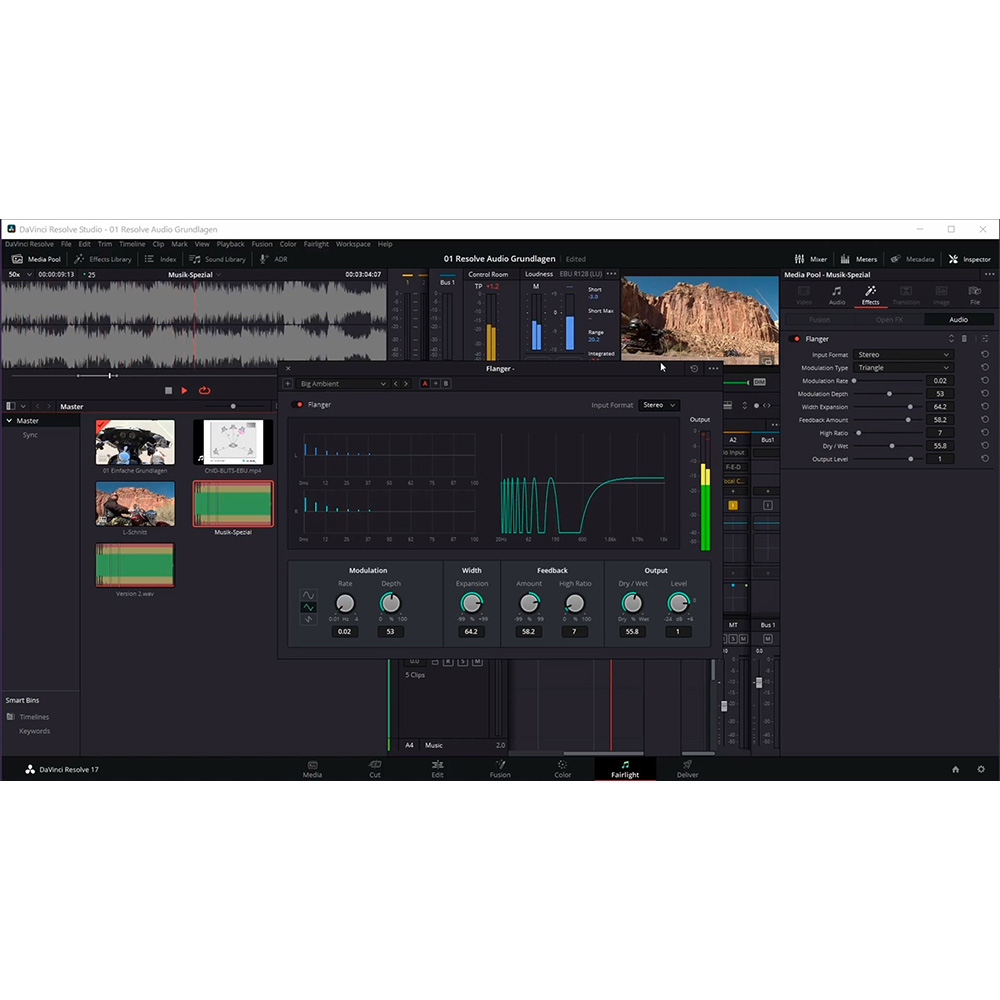
Task: Open Timelines smart bin
Action: pyautogui.click(x=34, y=717)
